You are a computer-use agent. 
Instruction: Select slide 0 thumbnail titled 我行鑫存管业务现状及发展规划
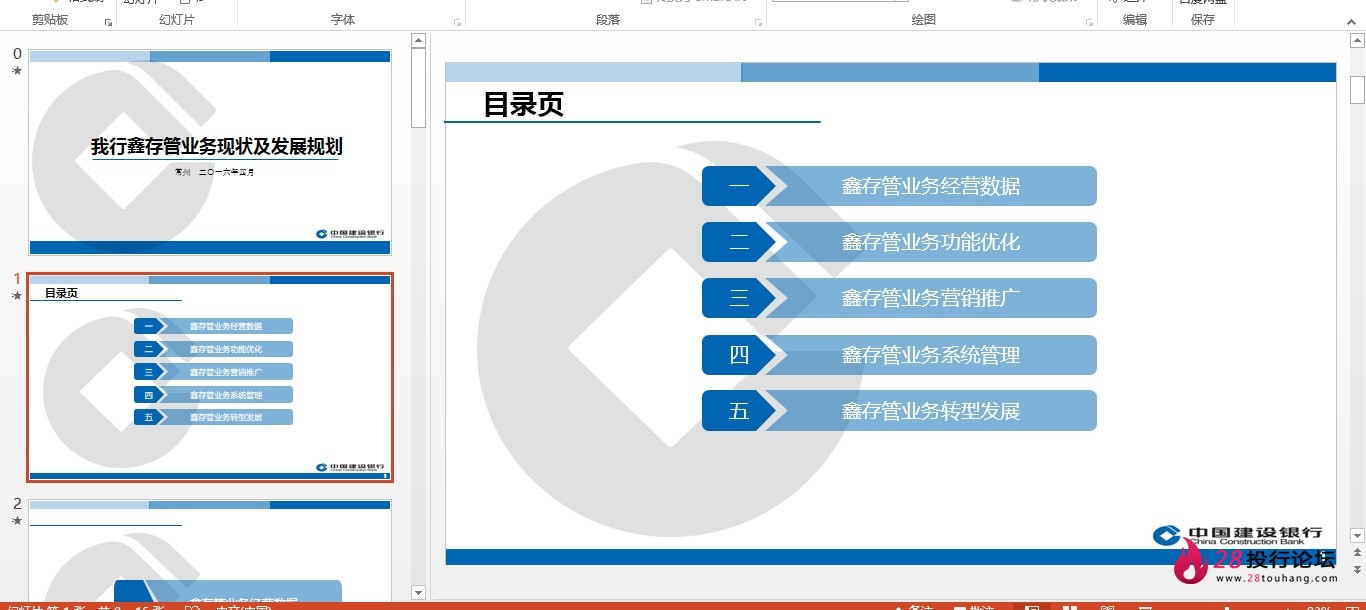[210, 153]
